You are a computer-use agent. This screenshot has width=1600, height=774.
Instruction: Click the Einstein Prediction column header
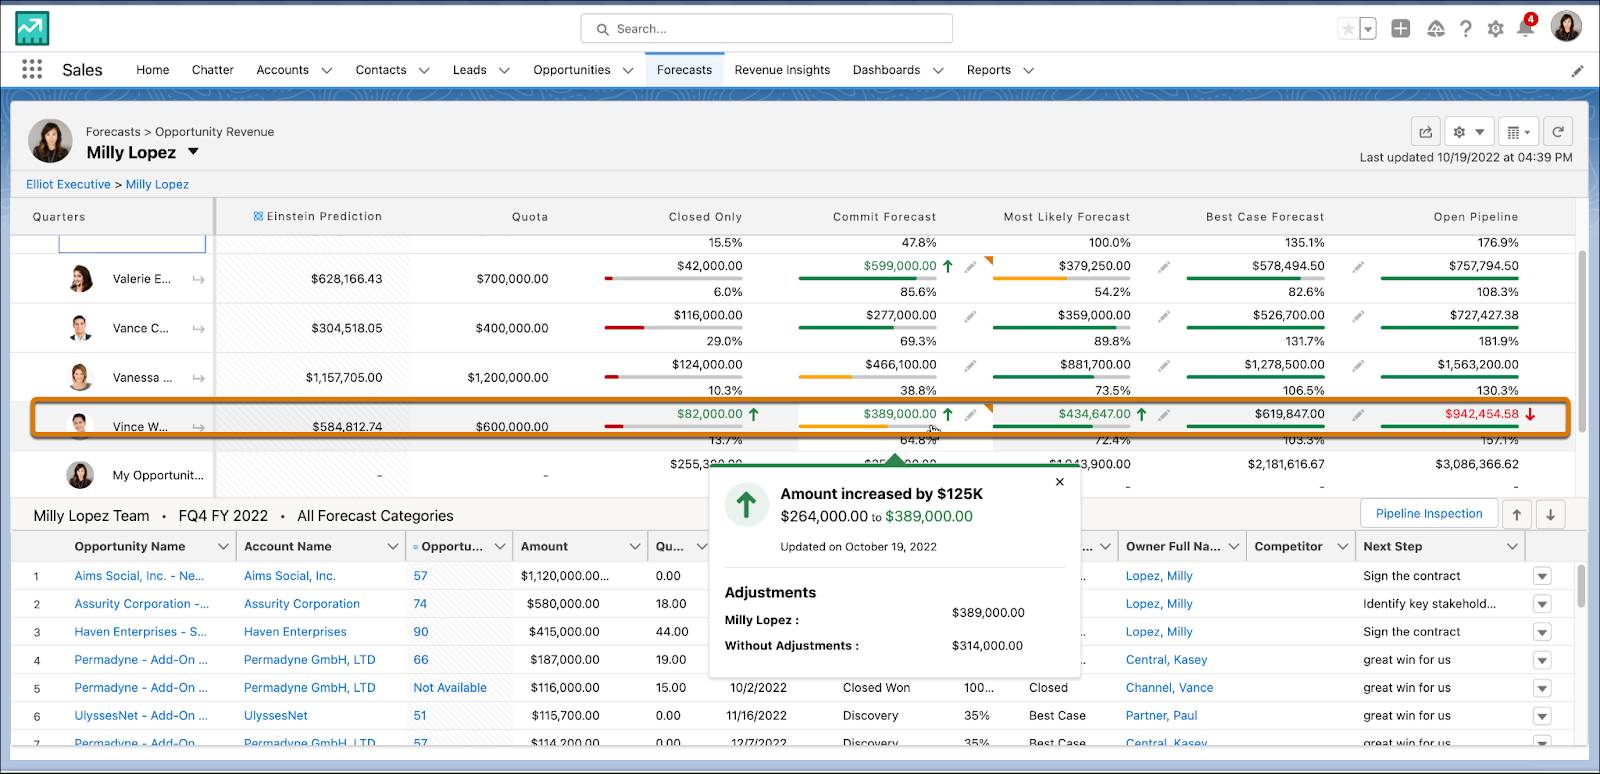click(x=318, y=216)
